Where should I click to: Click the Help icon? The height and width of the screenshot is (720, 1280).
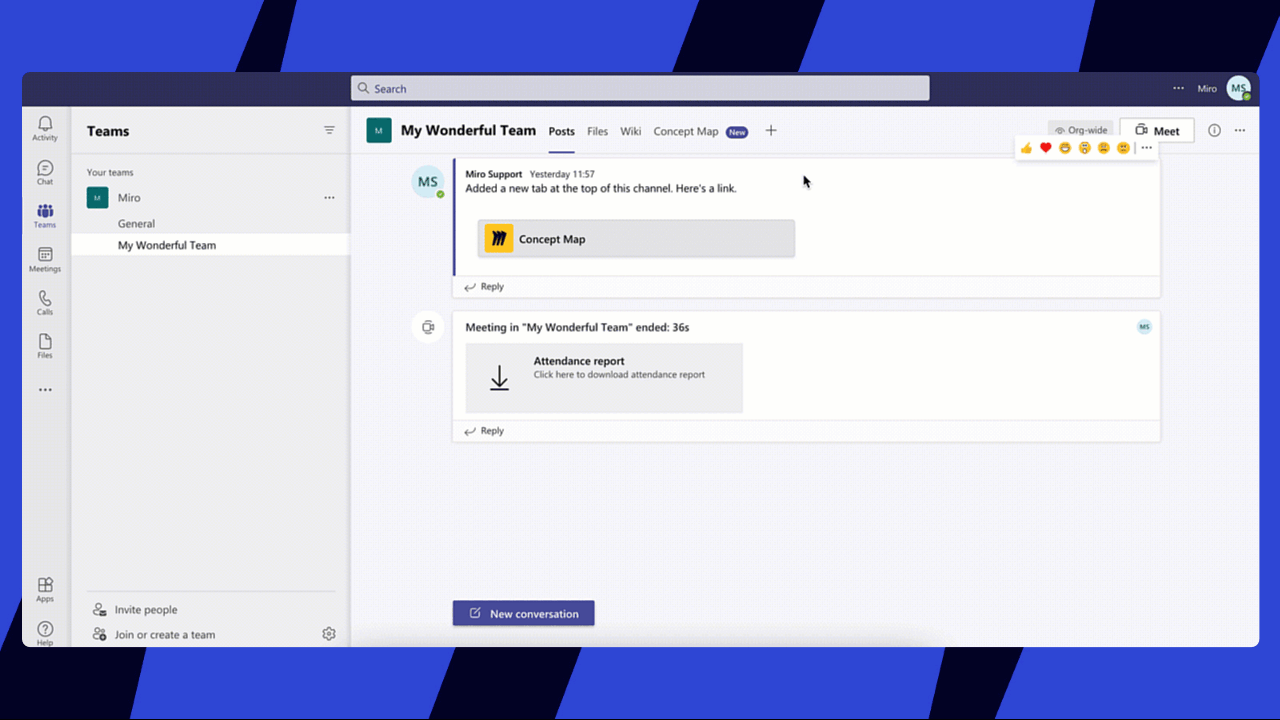click(45, 632)
